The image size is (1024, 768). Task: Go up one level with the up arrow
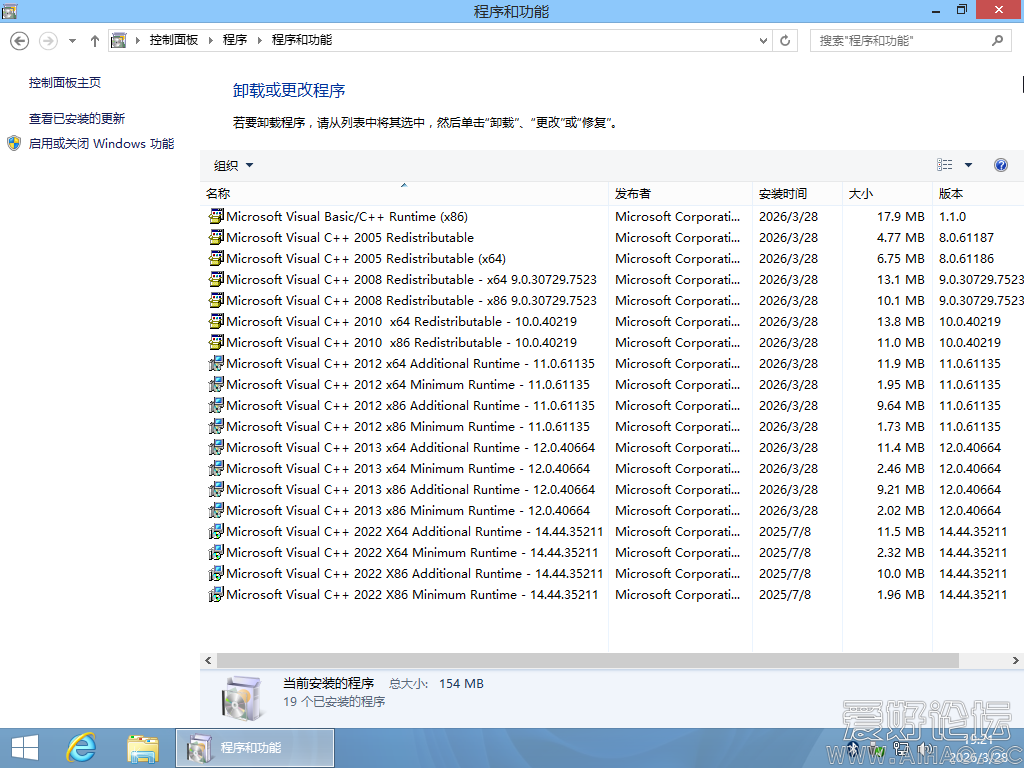[95, 40]
